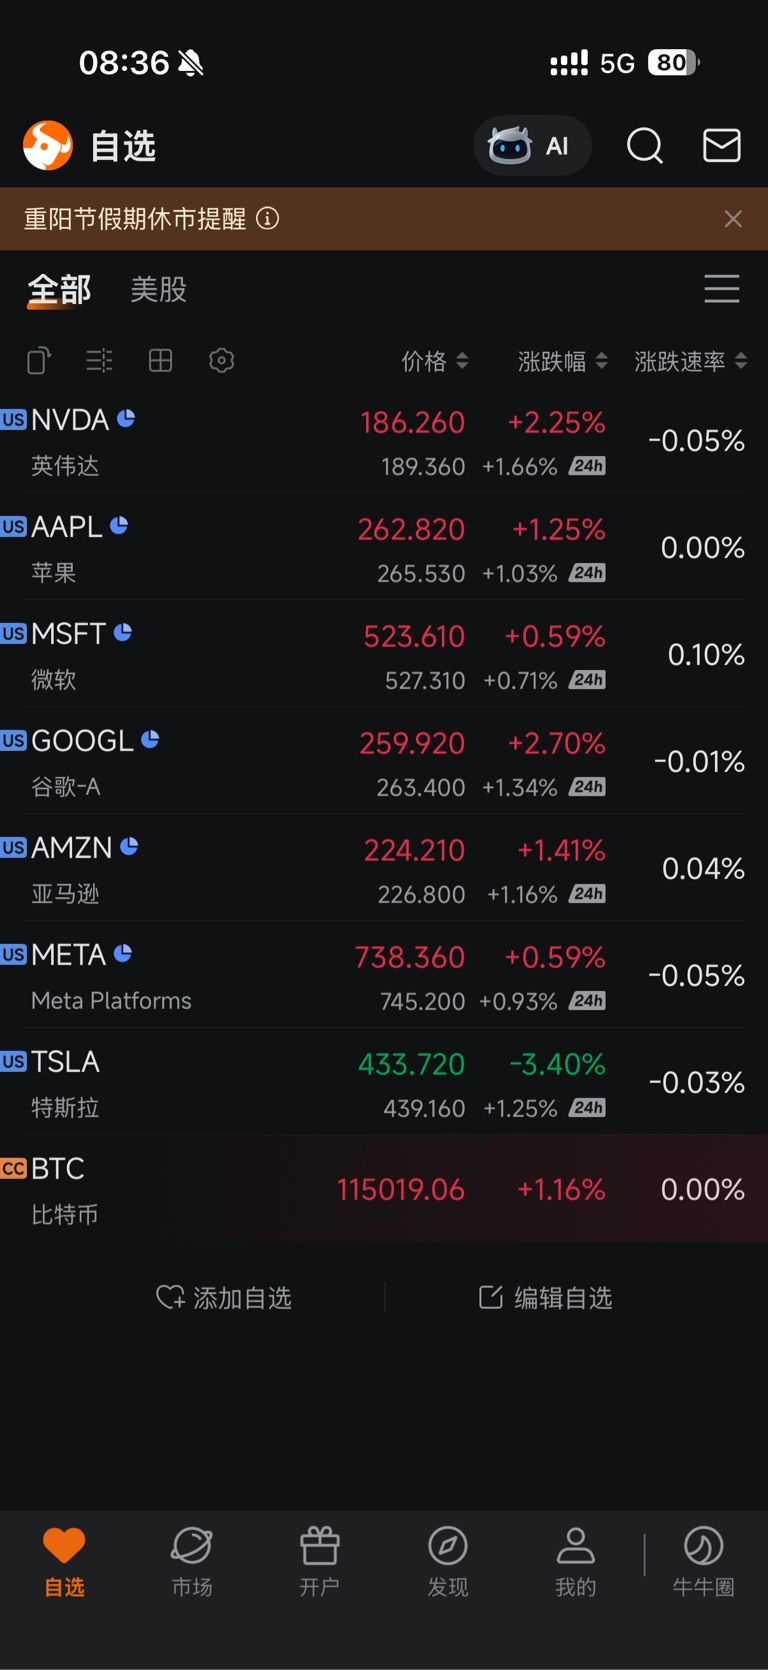768x1670 pixels.
Task: Tap the holiday notice info icon
Action: 268,218
